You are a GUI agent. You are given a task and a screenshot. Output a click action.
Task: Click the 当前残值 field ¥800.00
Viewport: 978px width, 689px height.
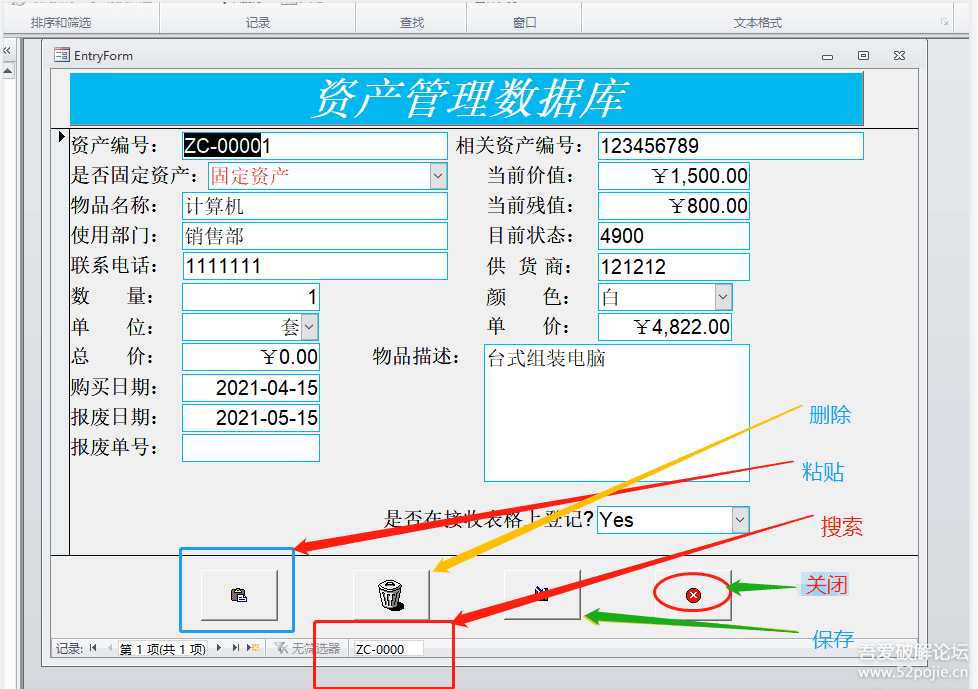click(674, 206)
